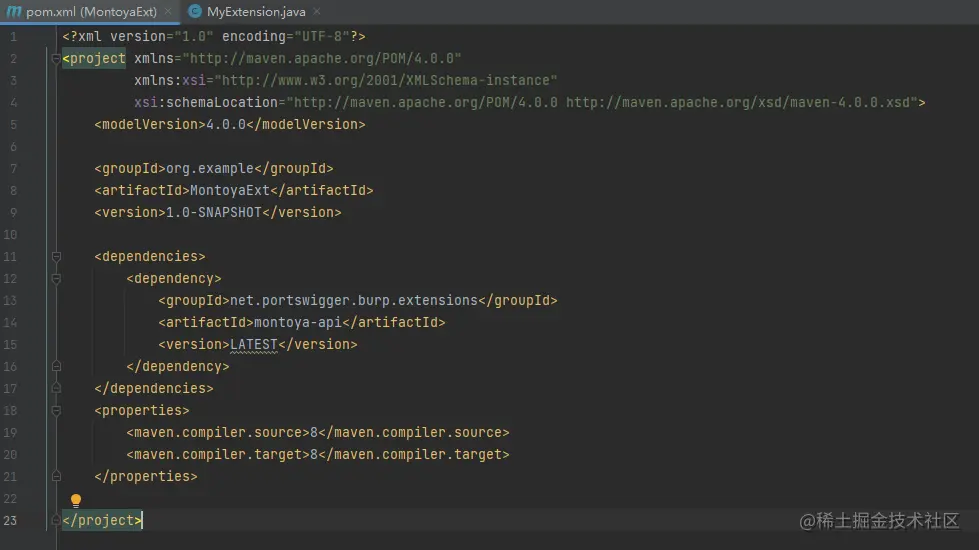Switch to the pom.xml (MontoyaExt) tab
This screenshot has width=979, height=550.
[x=91, y=12]
